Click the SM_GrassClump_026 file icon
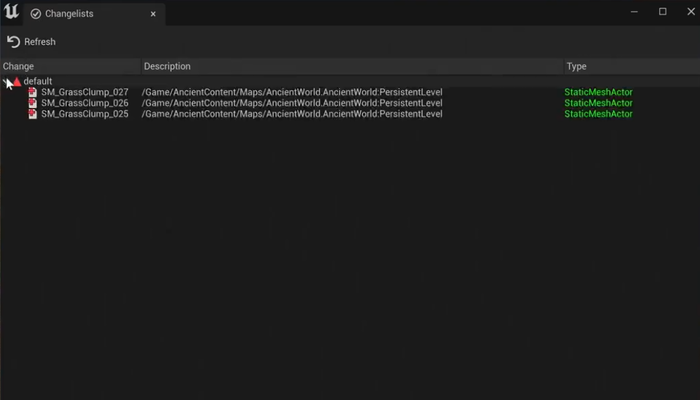The image size is (700, 400). coord(32,103)
